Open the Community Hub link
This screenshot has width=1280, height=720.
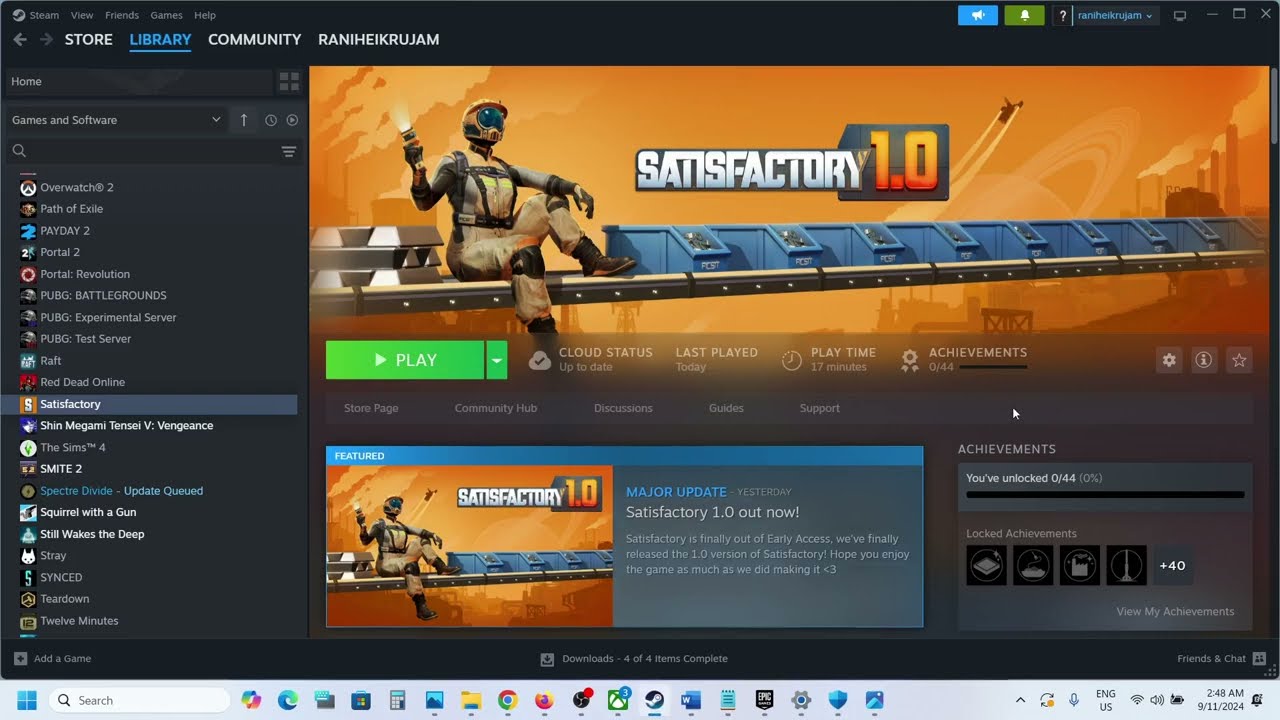click(496, 408)
